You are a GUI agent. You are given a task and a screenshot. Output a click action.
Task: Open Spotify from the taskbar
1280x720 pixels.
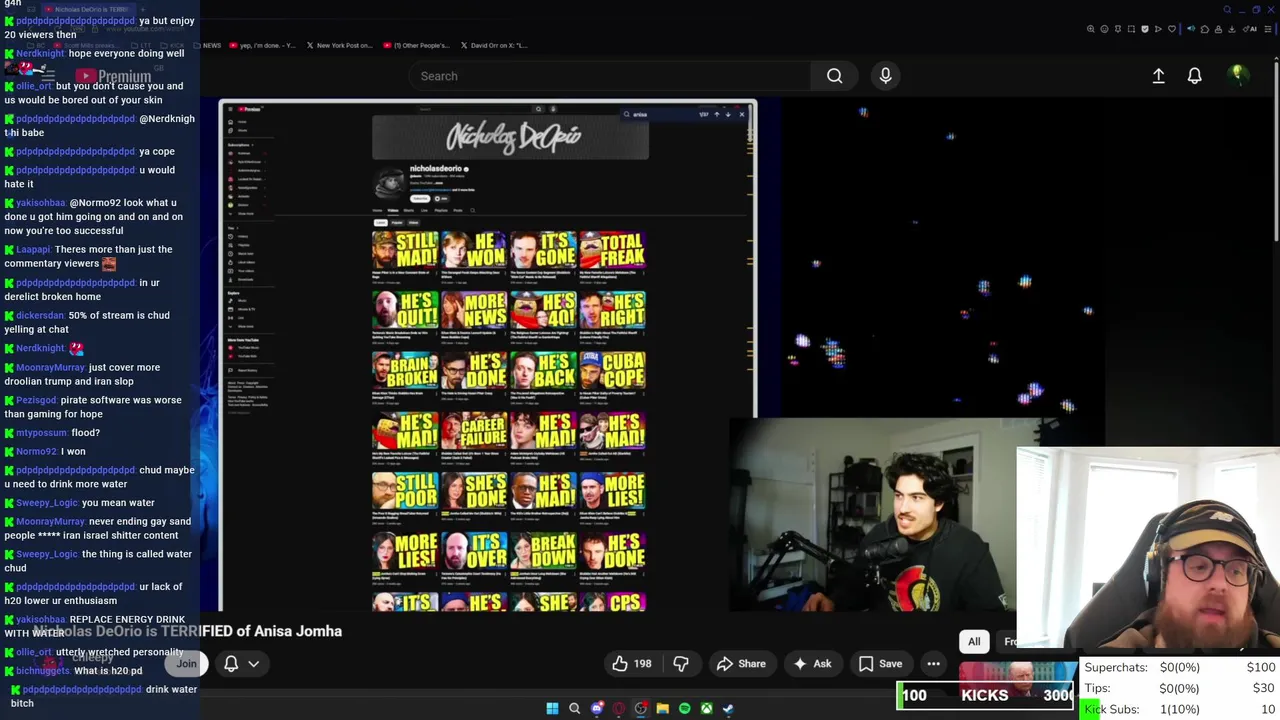tap(684, 708)
